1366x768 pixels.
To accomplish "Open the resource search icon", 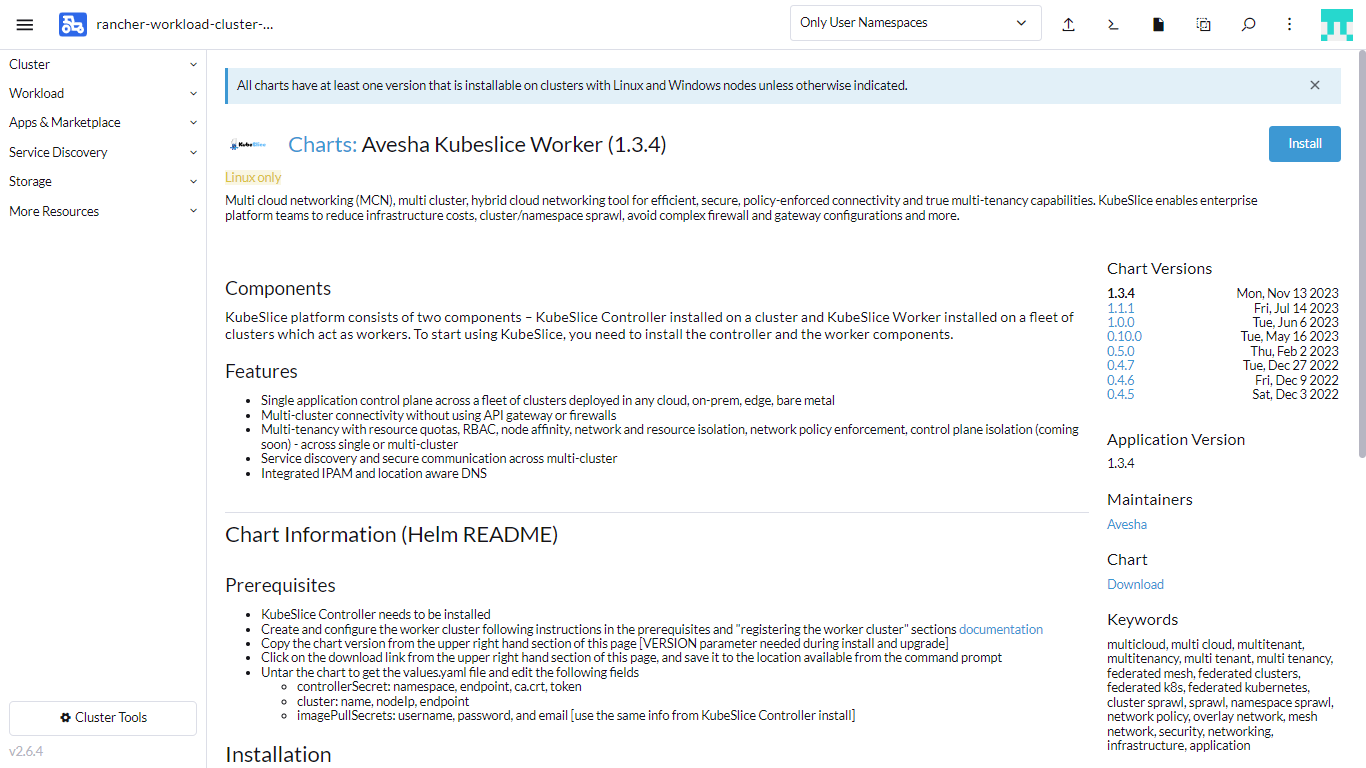I will 1248,24.
